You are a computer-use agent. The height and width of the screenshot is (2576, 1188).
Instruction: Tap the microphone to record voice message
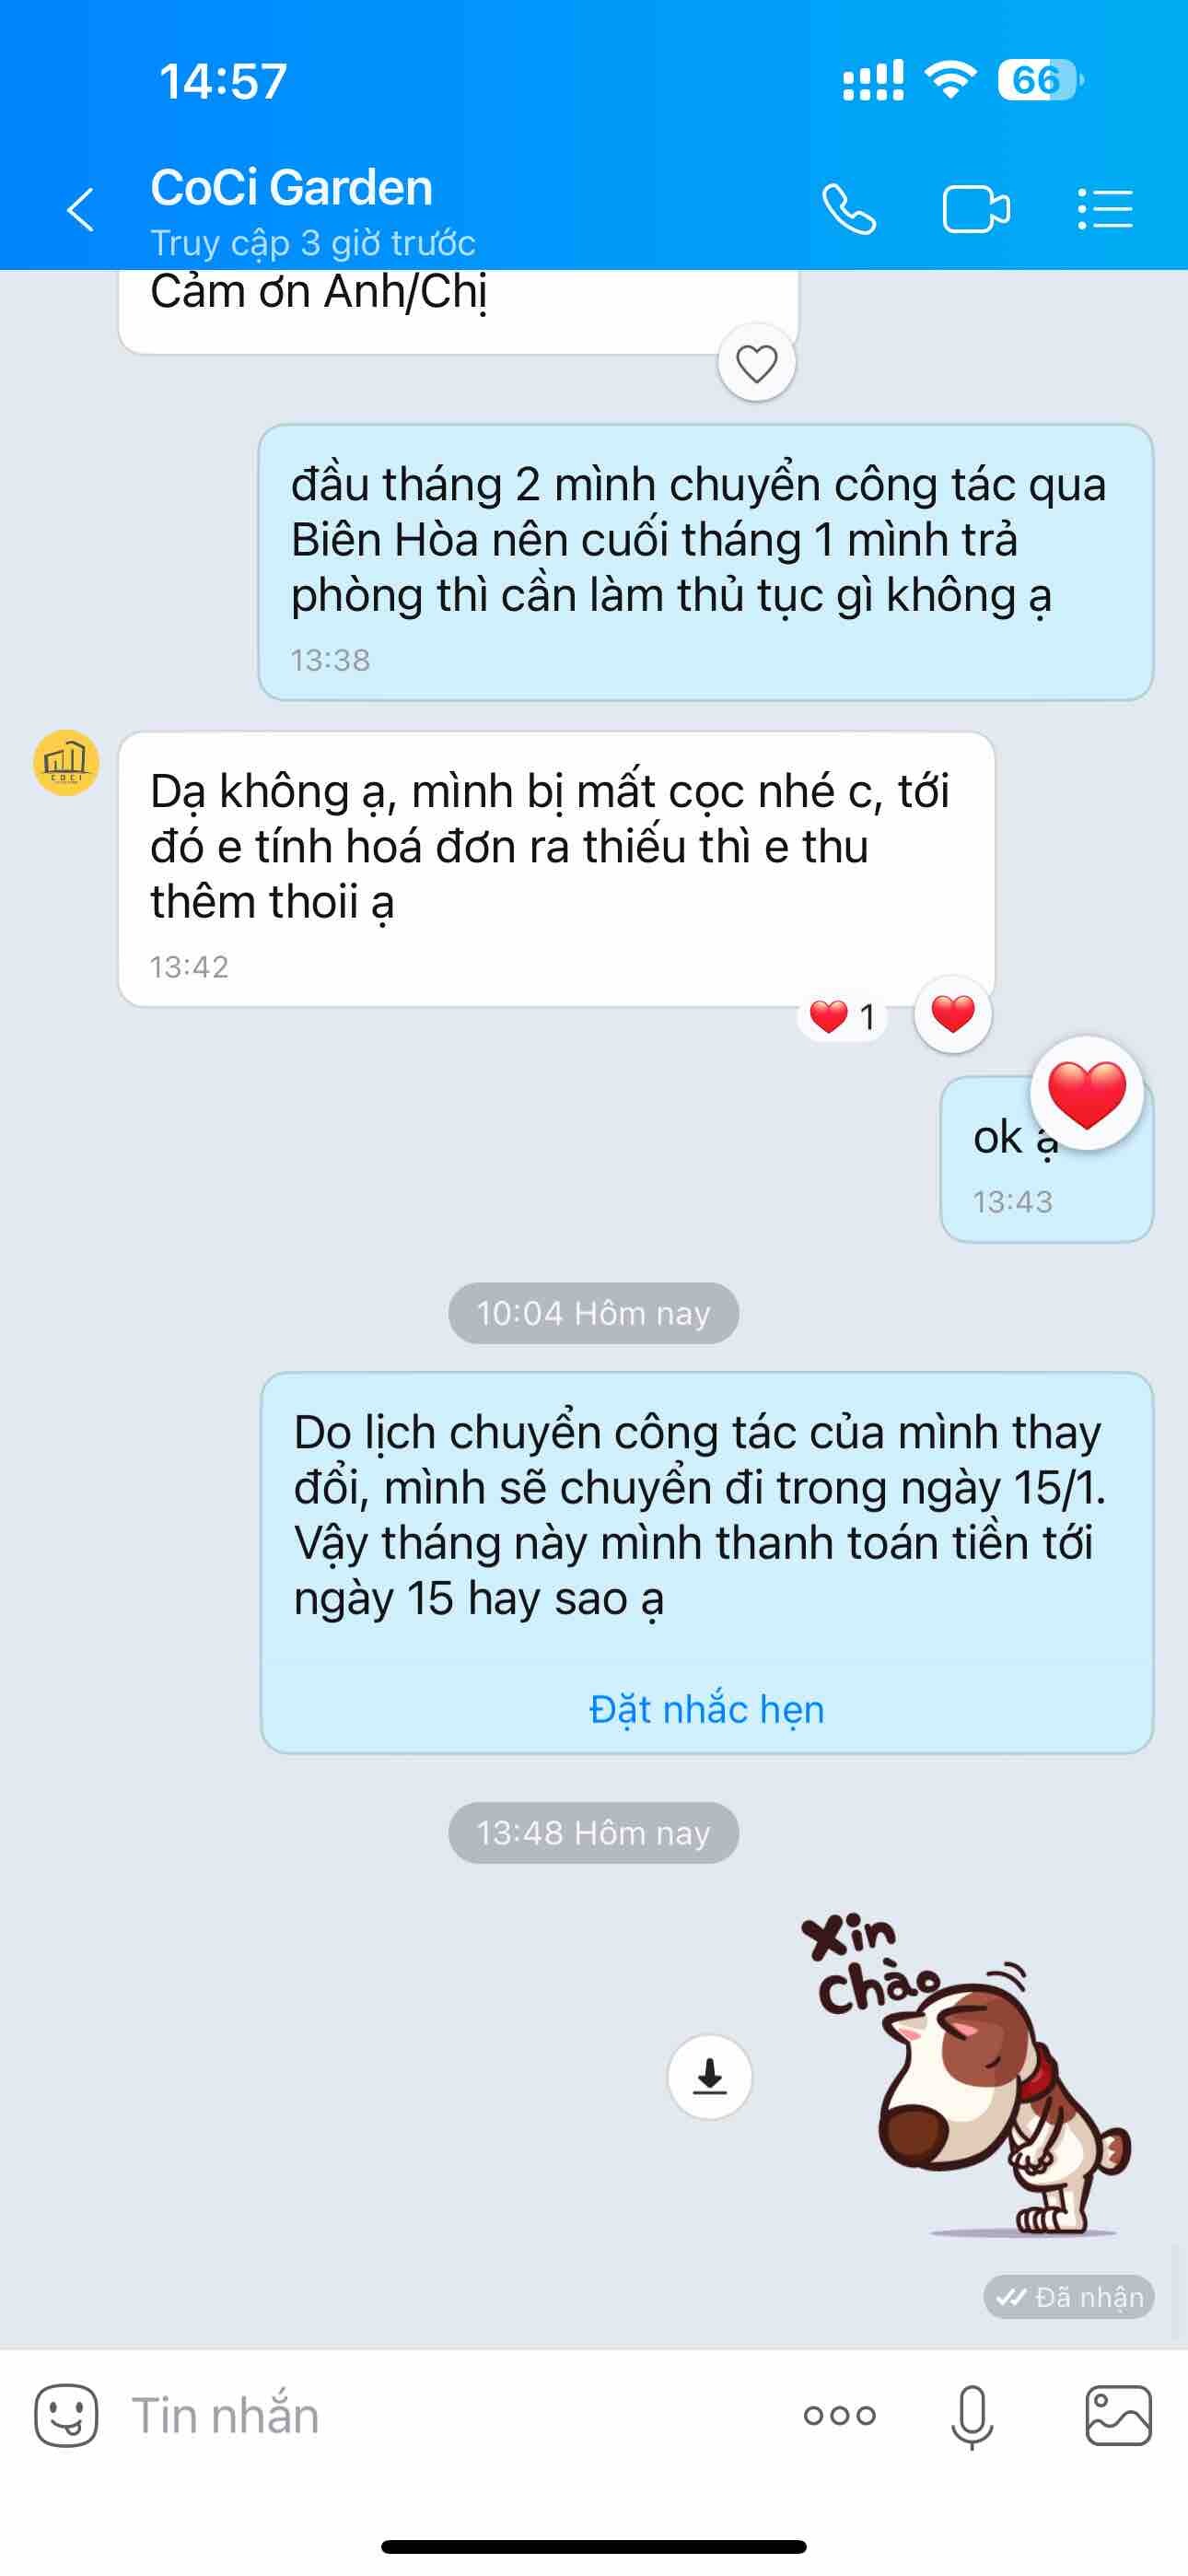pos(972,2417)
